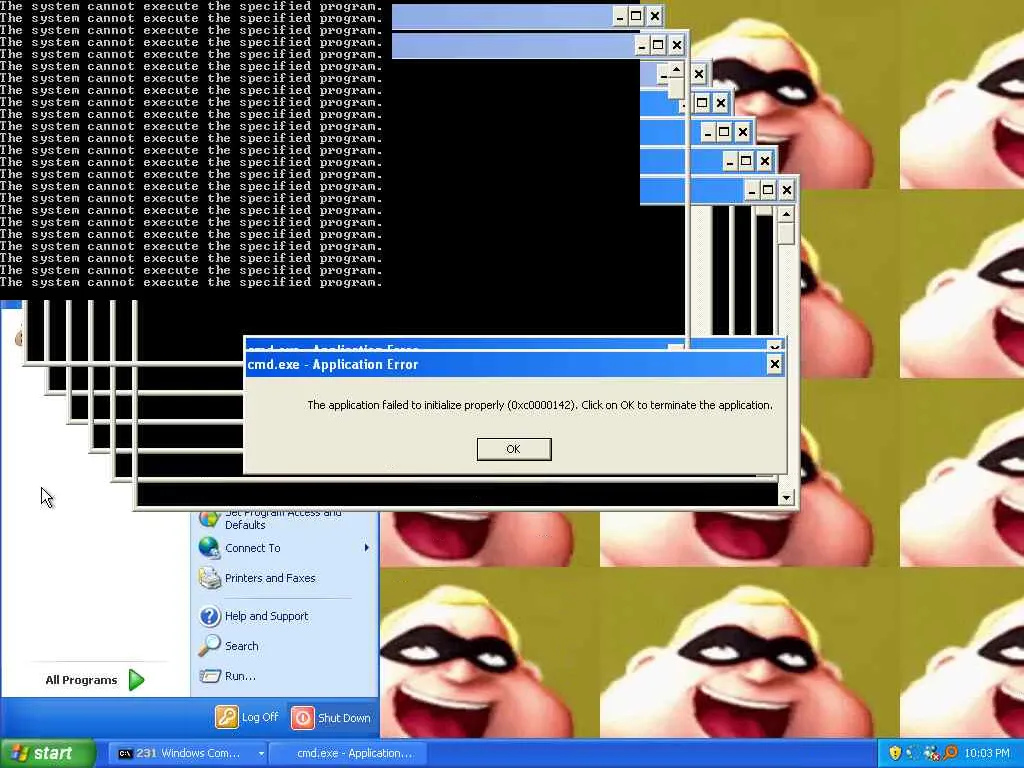This screenshot has width=1024, height=768.
Task: Click the Log Off key icon
Action: point(227,717)
